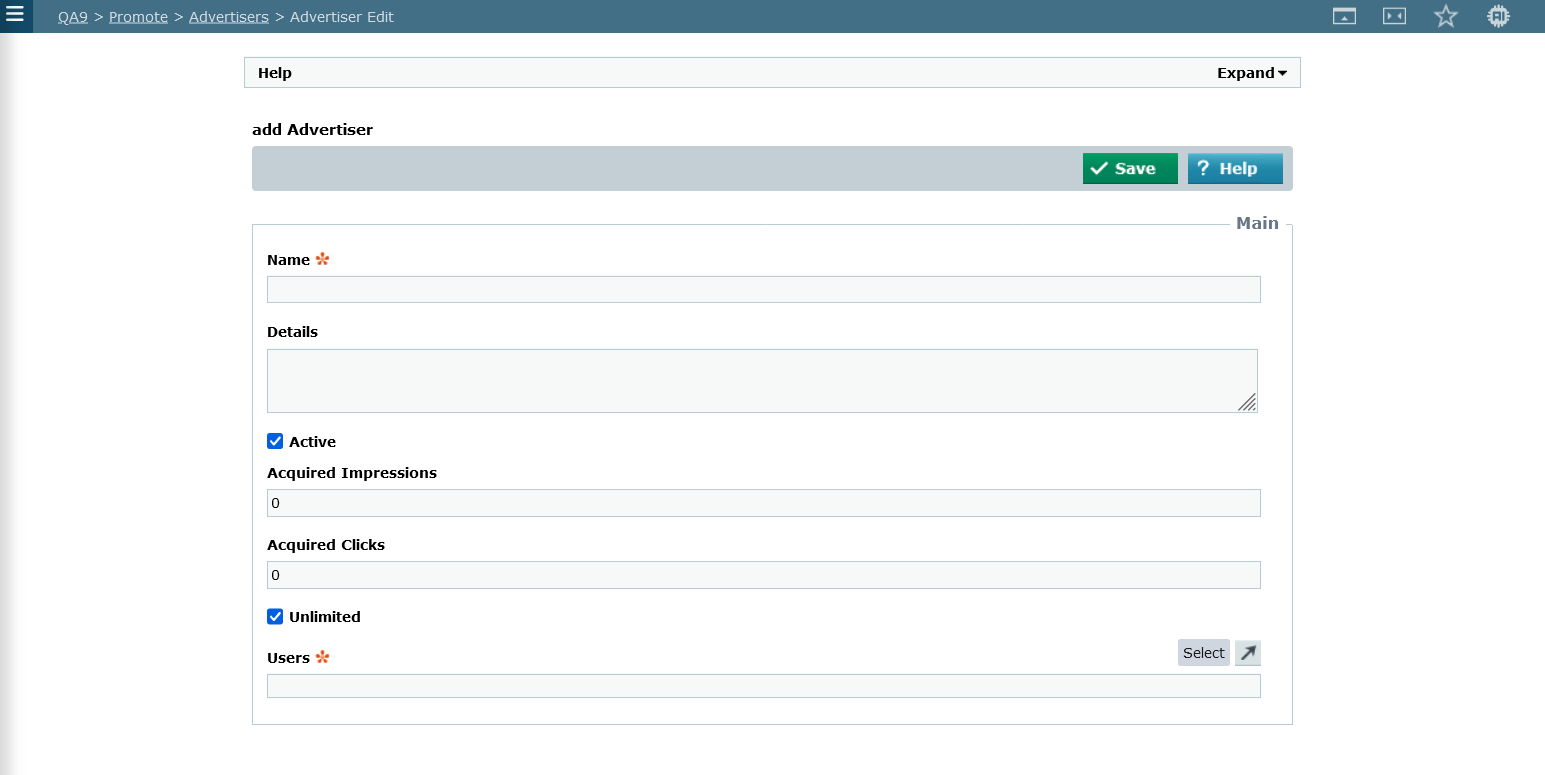Click the collapse header panel icon

(x=1344, y=16)
